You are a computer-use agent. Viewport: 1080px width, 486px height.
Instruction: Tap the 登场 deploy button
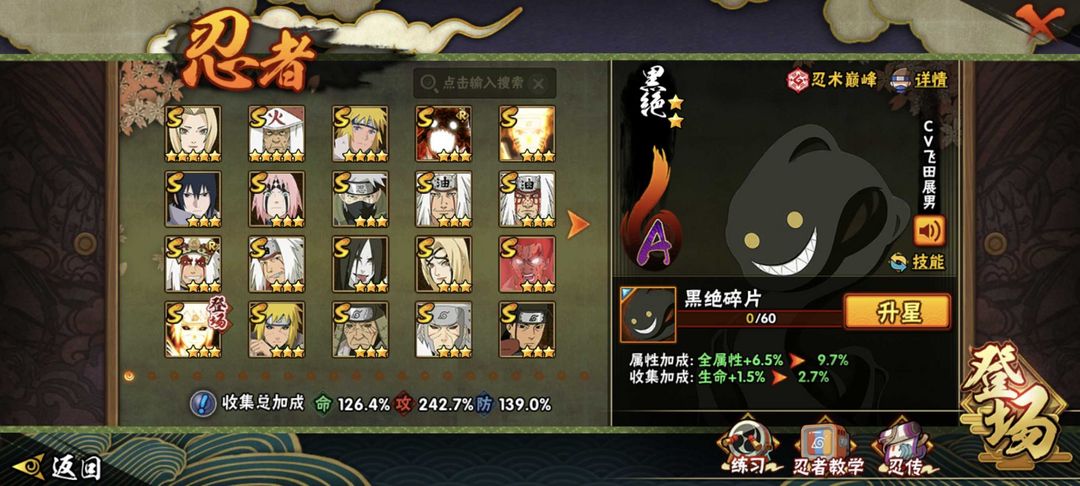coord(1015,408)
